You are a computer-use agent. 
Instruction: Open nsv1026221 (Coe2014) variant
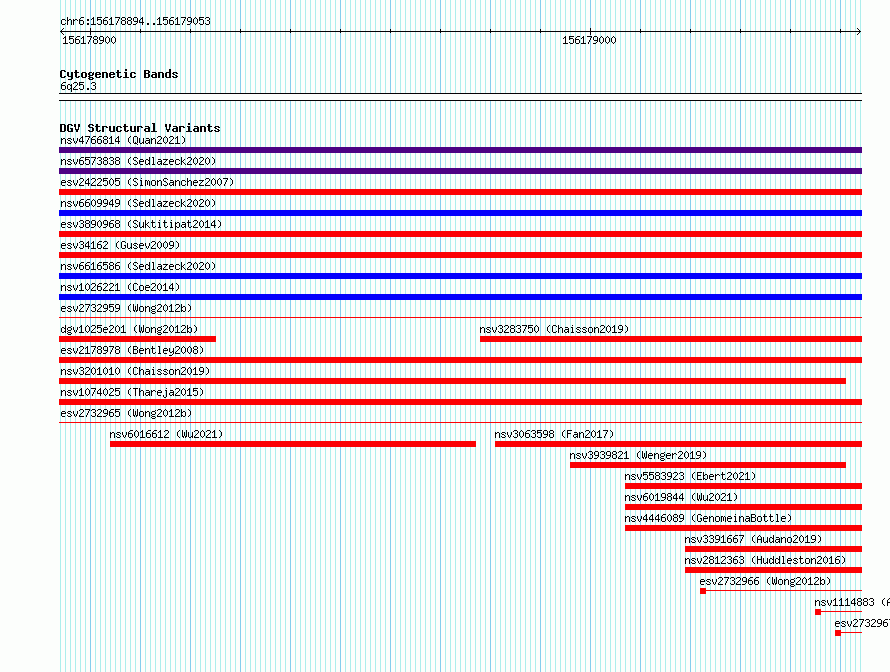click(120, 287)
